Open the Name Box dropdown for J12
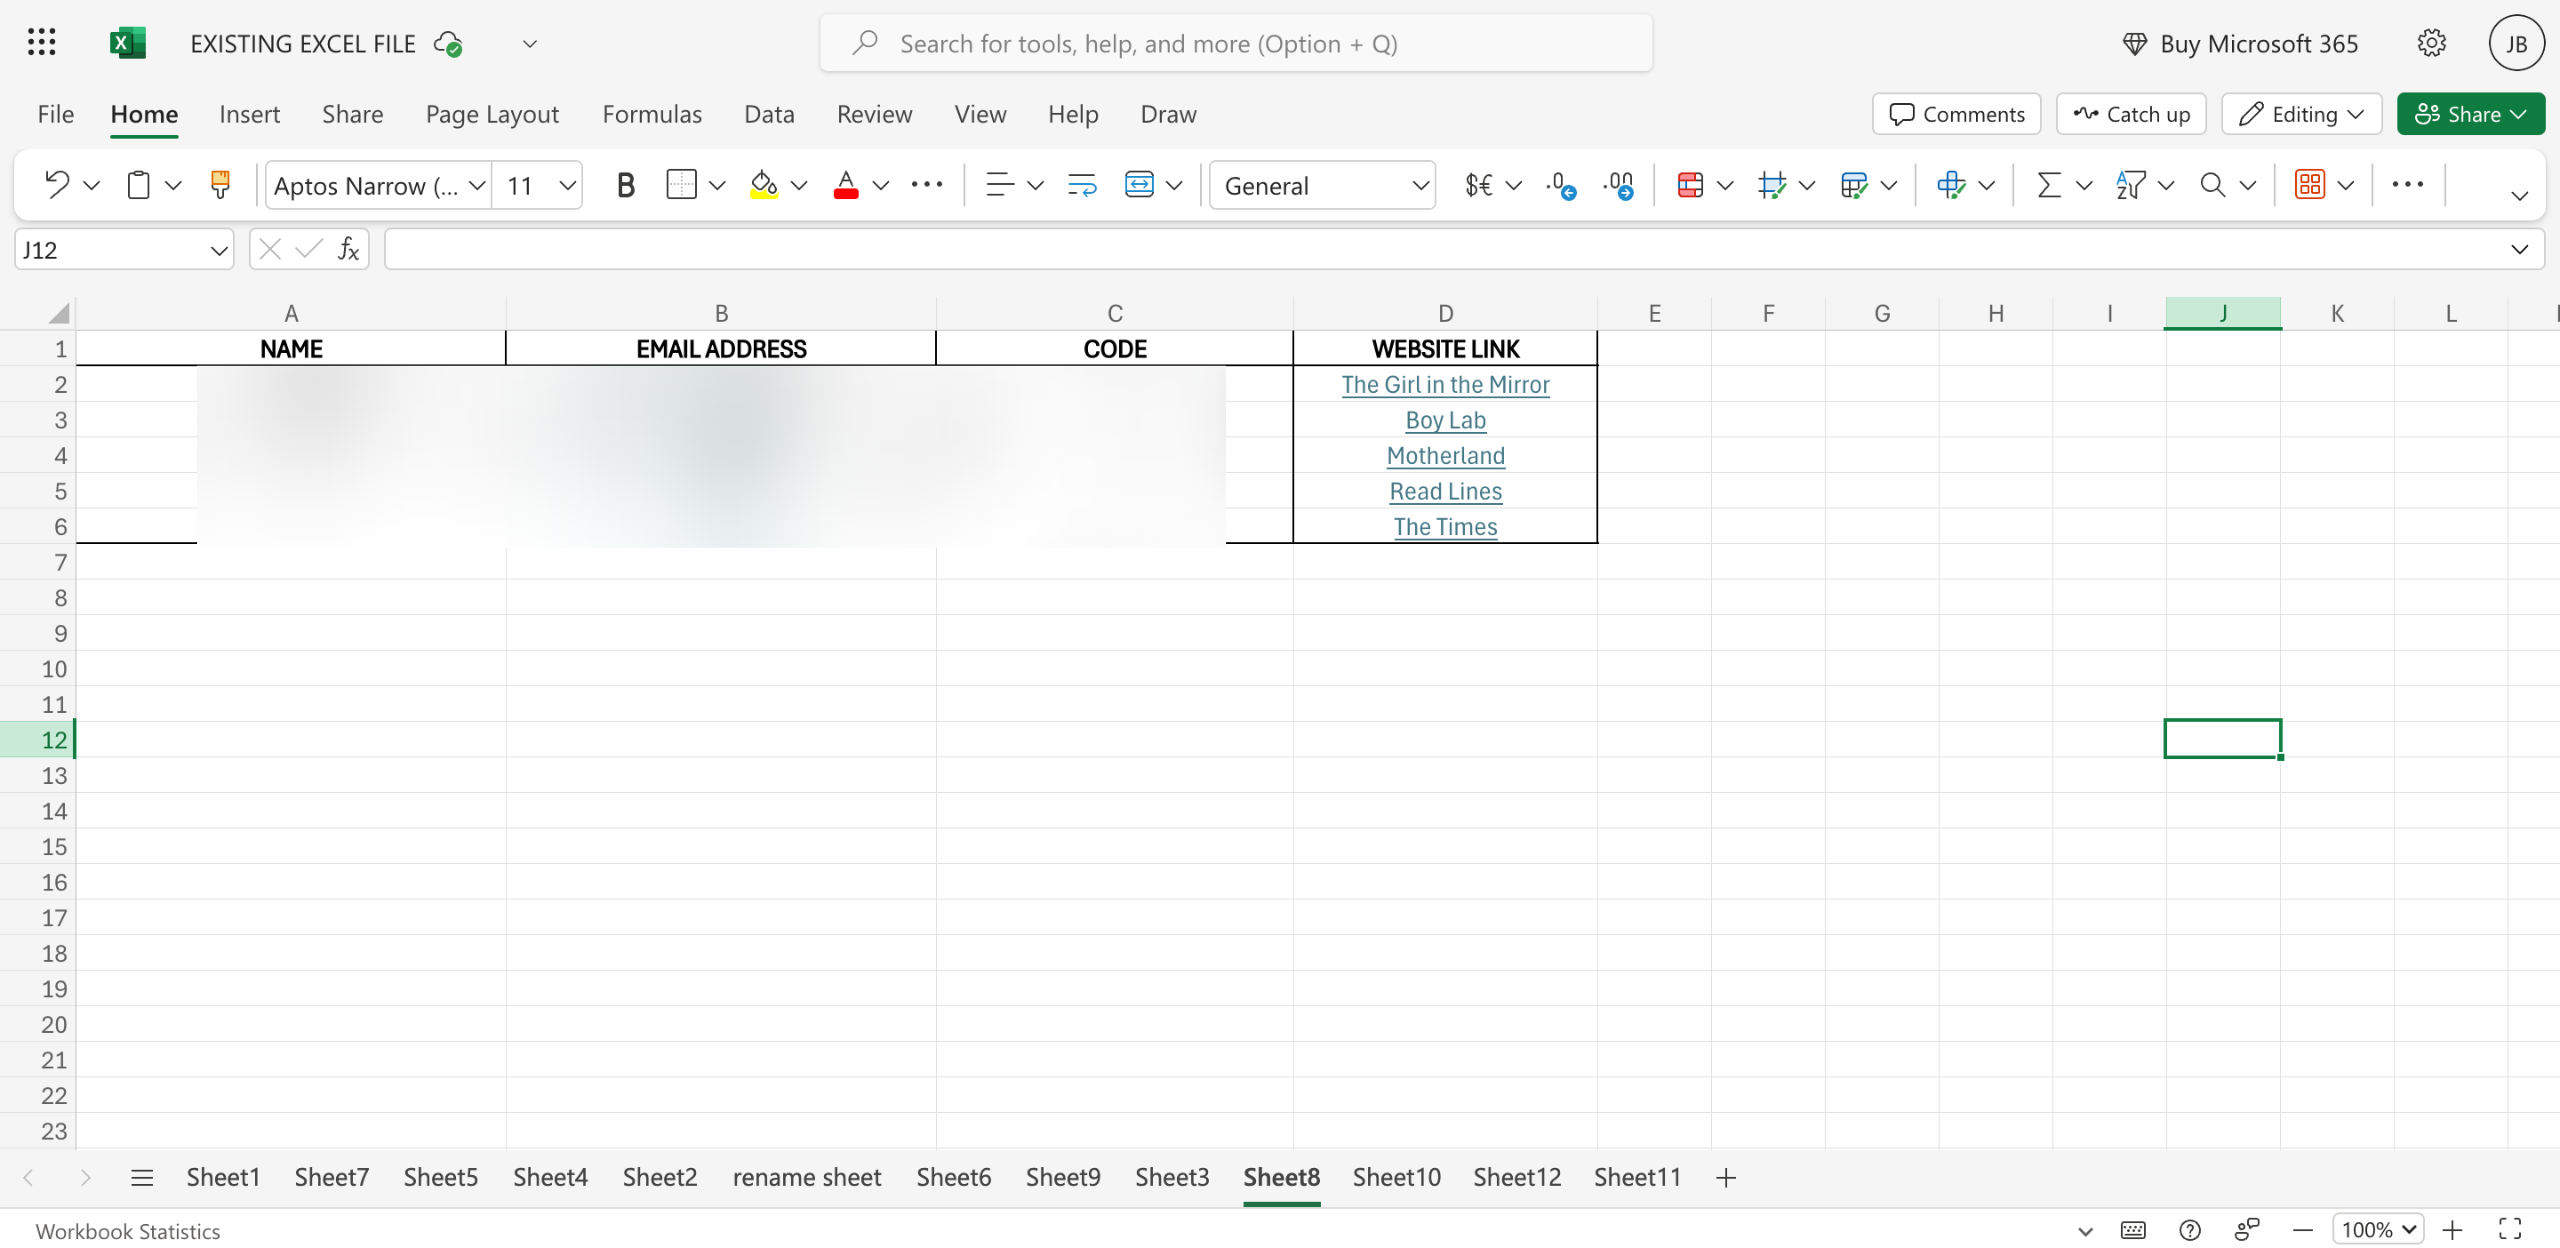Screen dimensions: 2560x1248 [x=218, y=250]
